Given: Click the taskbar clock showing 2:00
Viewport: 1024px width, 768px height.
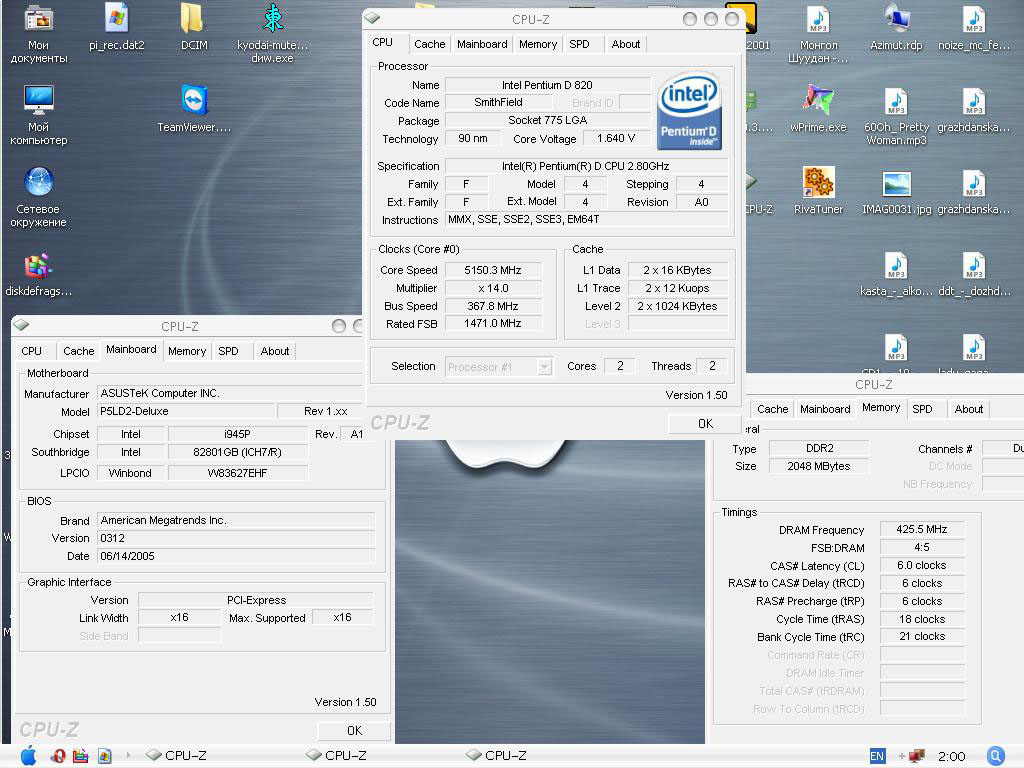Looking at the screenshot, I should pyautogui.click(x=952, y=756).
